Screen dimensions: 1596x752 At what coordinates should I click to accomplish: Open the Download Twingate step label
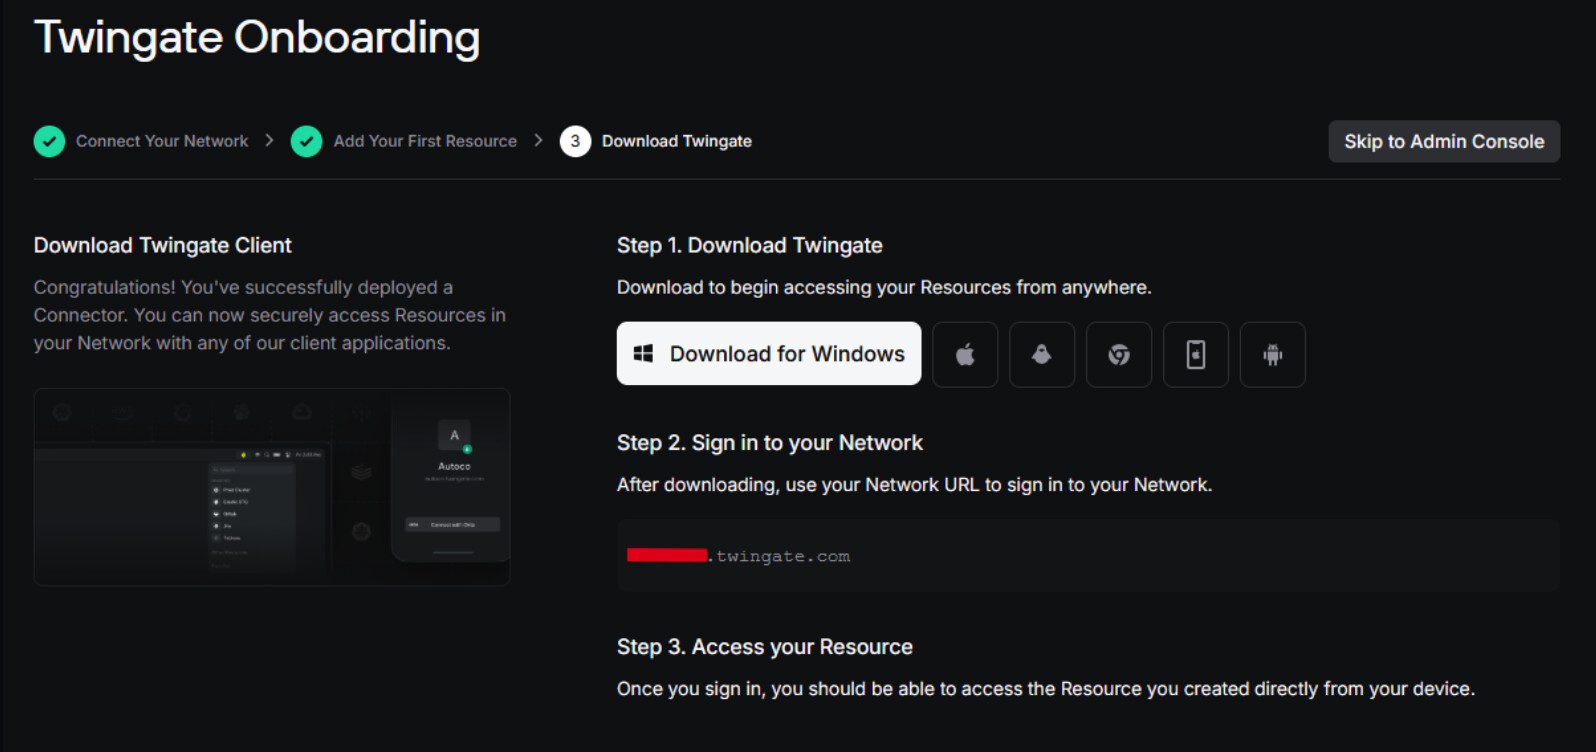pos(676,141)
